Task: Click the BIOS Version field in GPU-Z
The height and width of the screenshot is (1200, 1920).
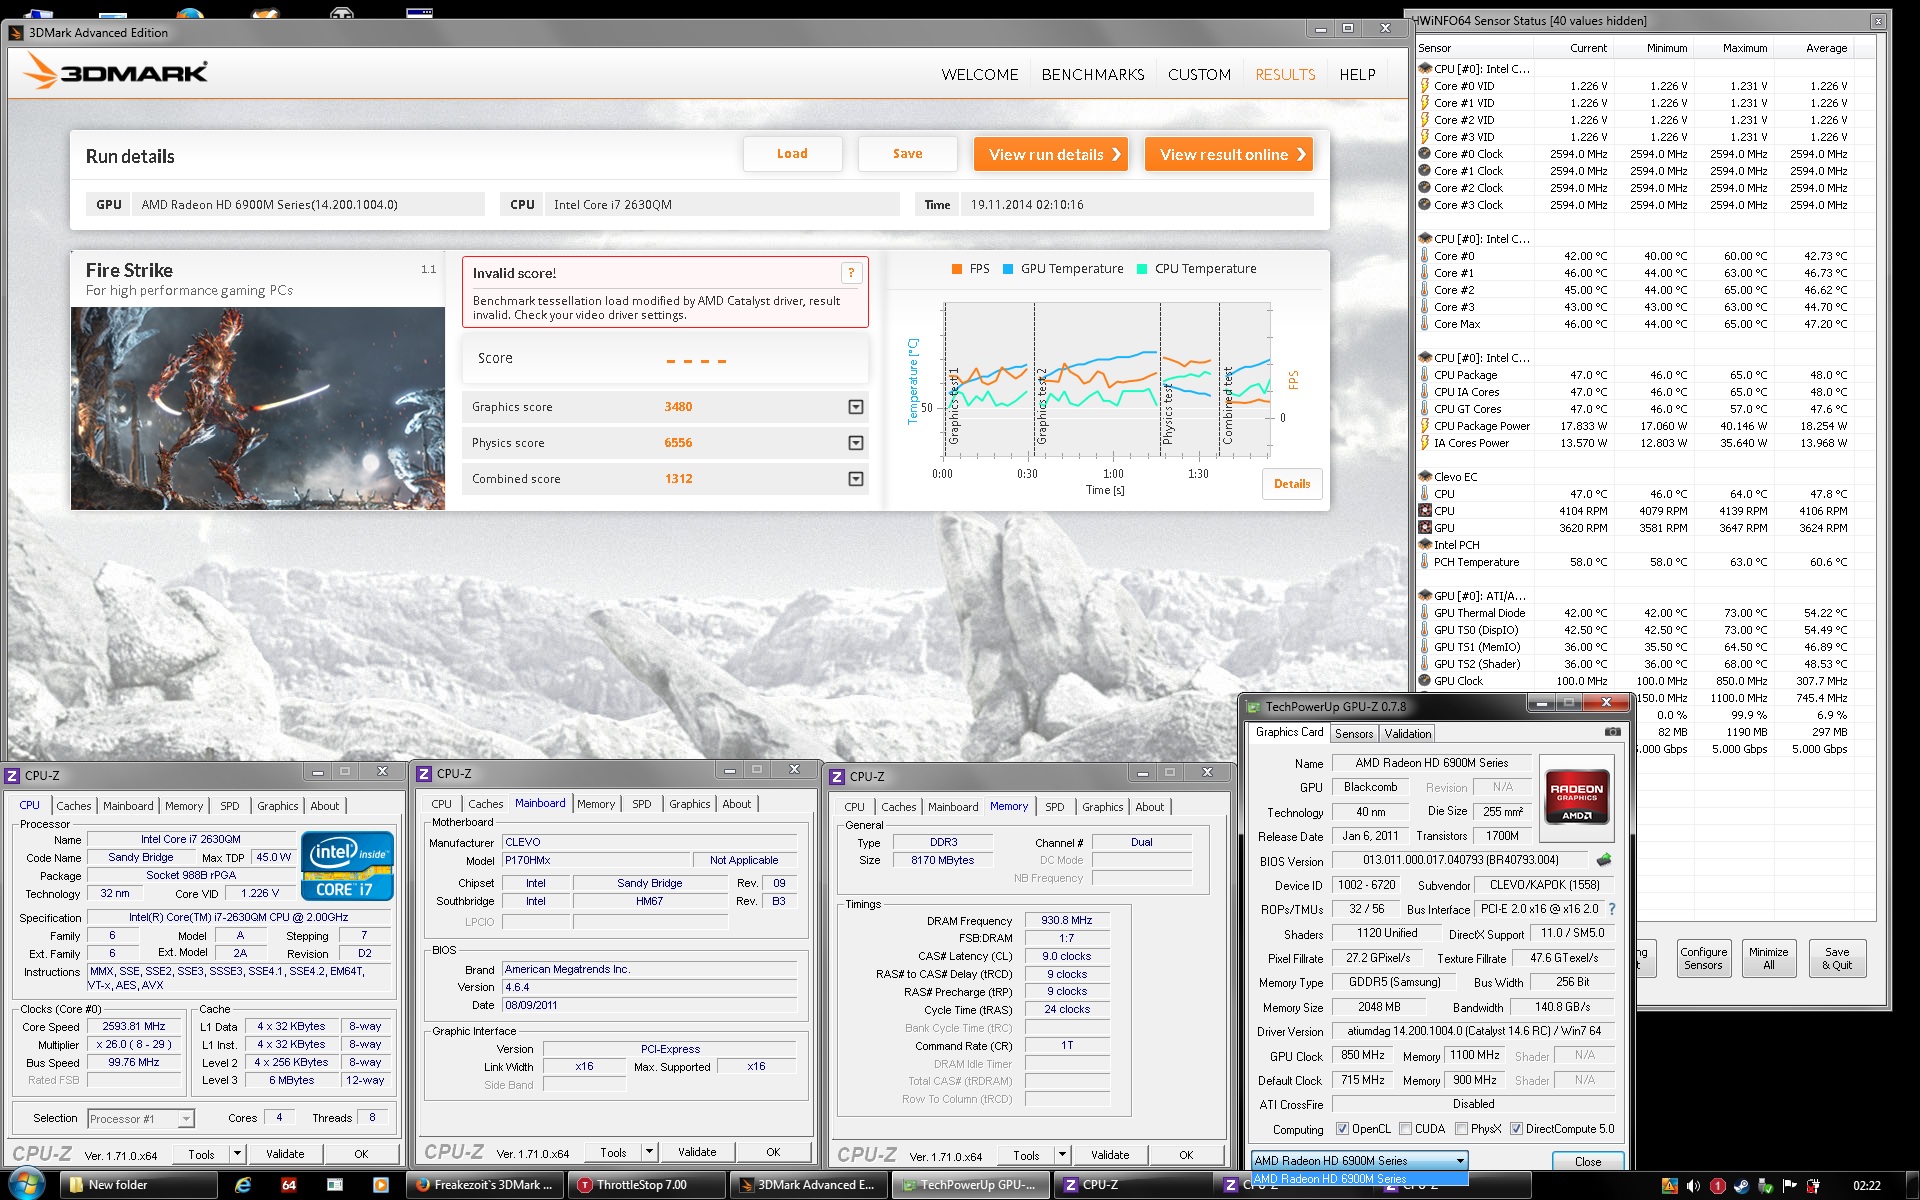Action: coord(1460,860)
